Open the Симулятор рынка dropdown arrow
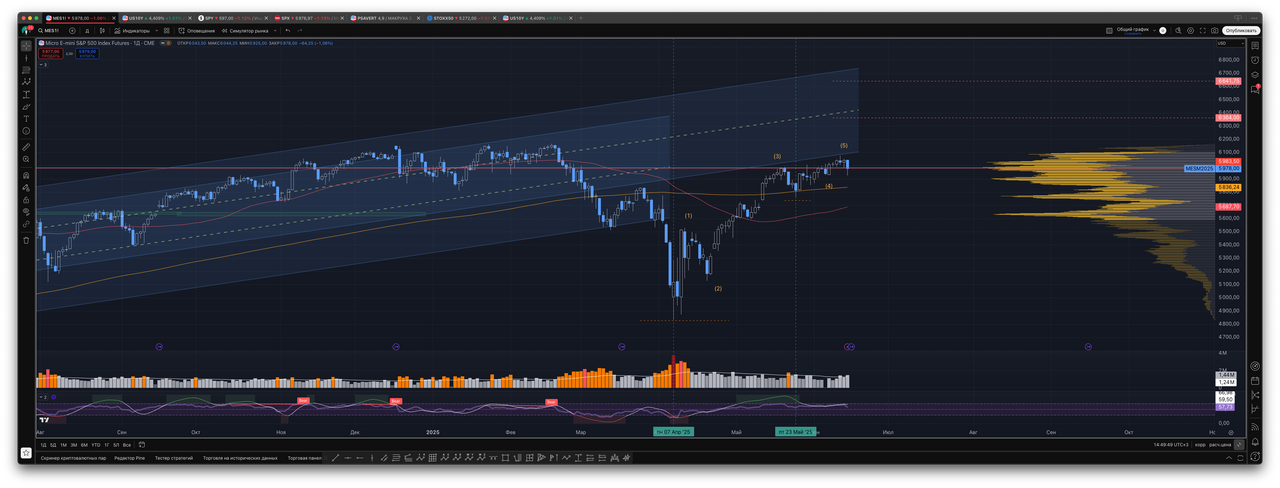 (274, 30)
